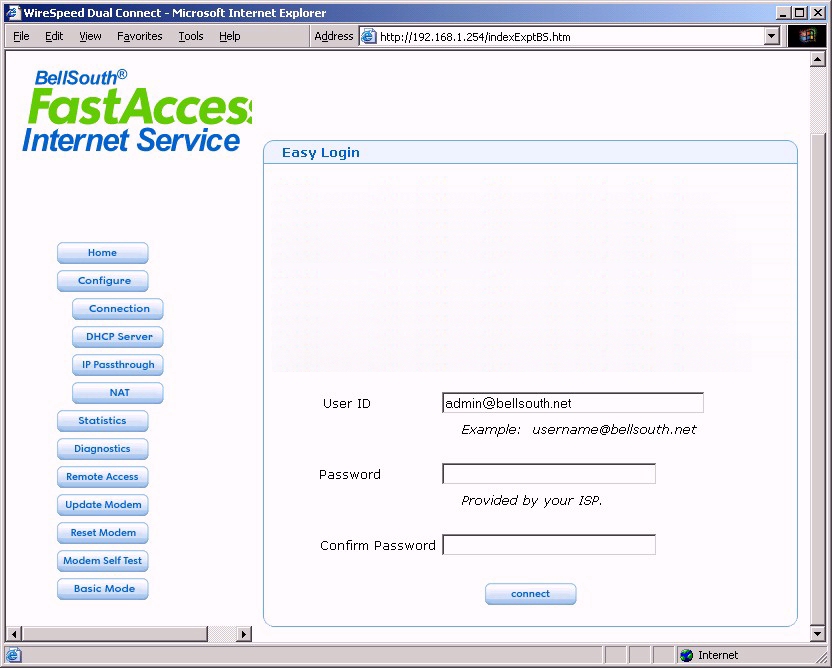Click the 'Address' label in the toolbar
Image resolution: width=832 pixels, height=668 pixels.
[334, 36]
